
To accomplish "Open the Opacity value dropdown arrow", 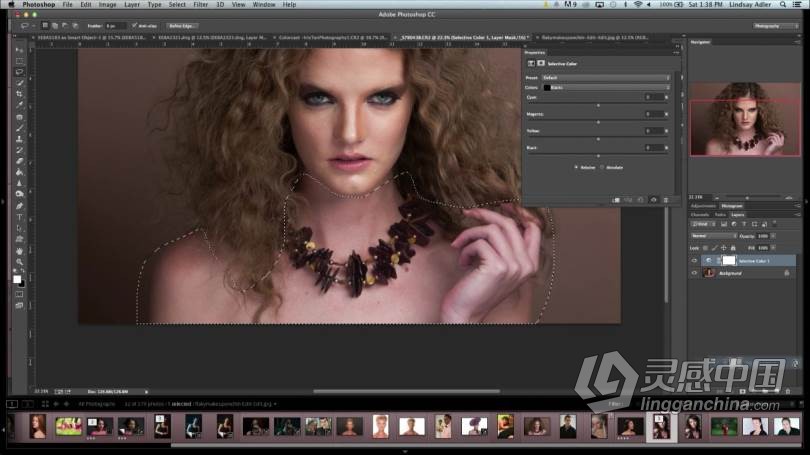I will (x=773, y=236).
